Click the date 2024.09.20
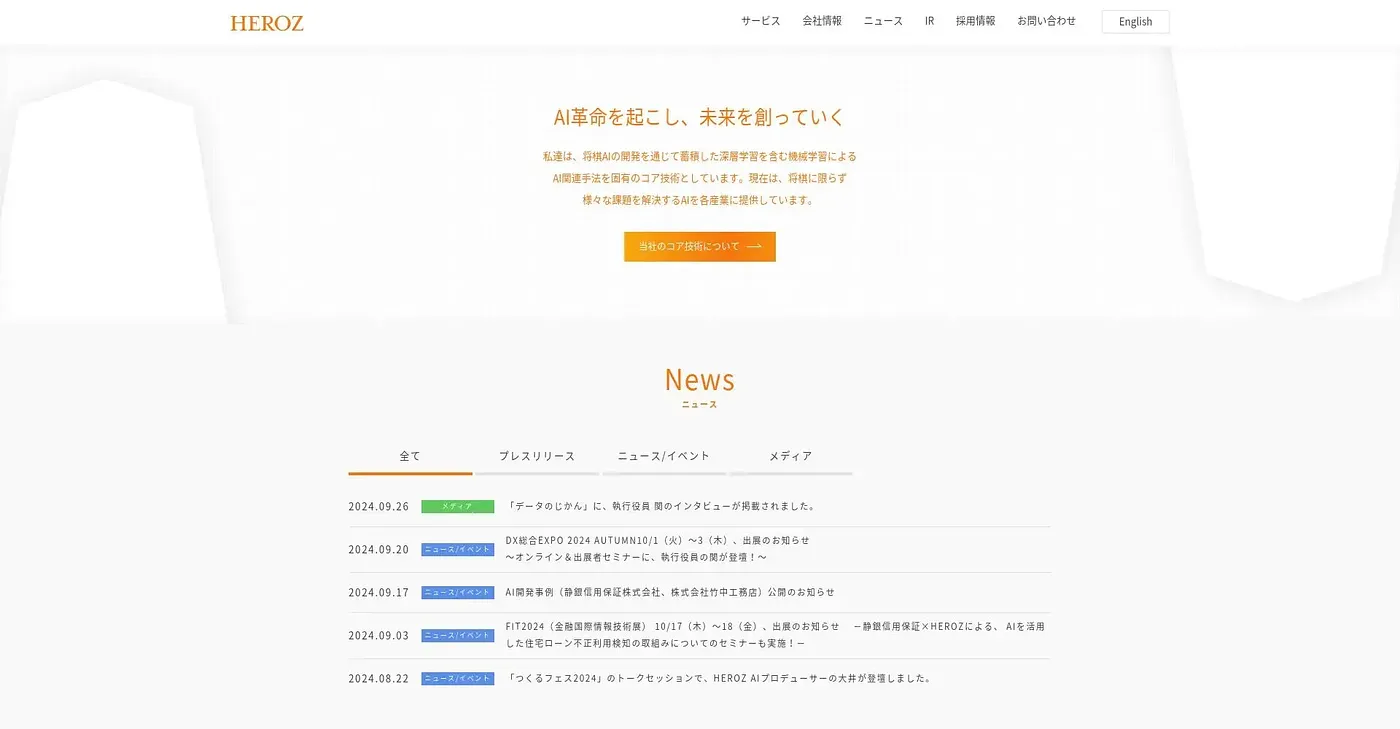 coord(379,550)
